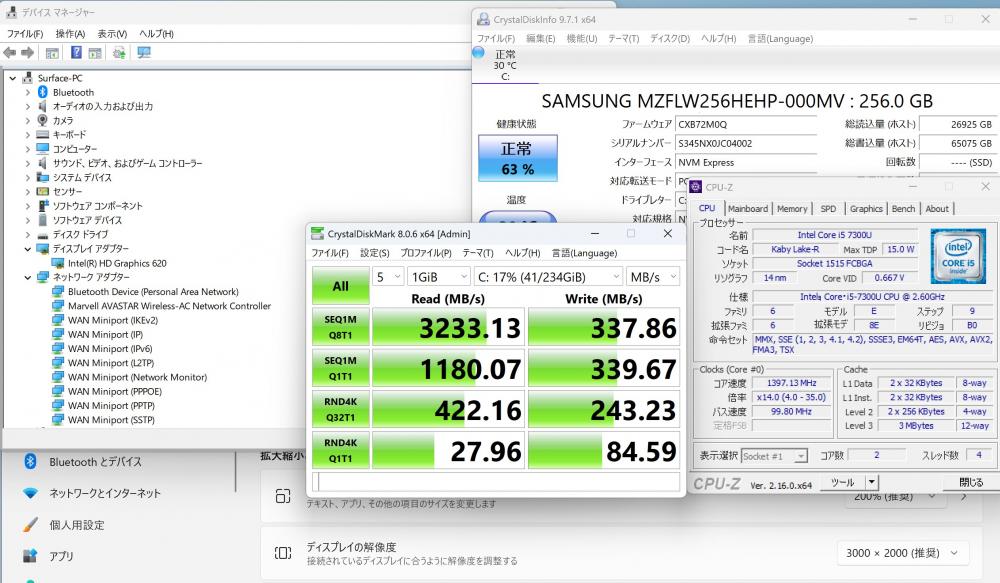Select WAN Miniport (PPPOE) entry
1000x583 pixels.
click(114, 392)
